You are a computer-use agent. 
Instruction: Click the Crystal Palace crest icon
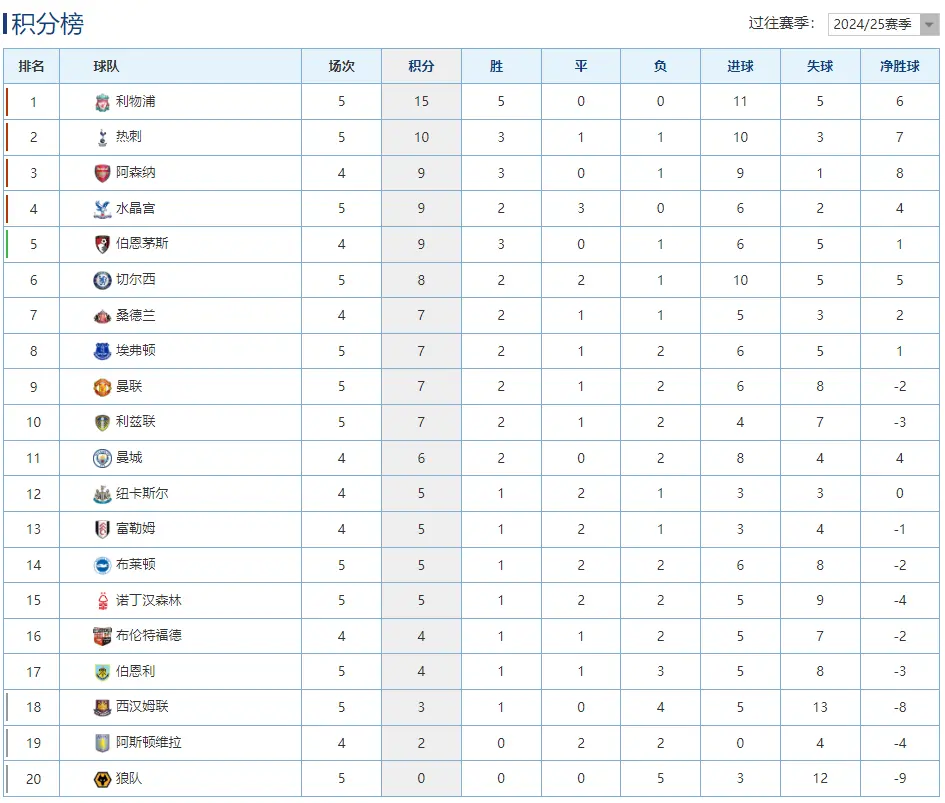click(x=102, y=209)
